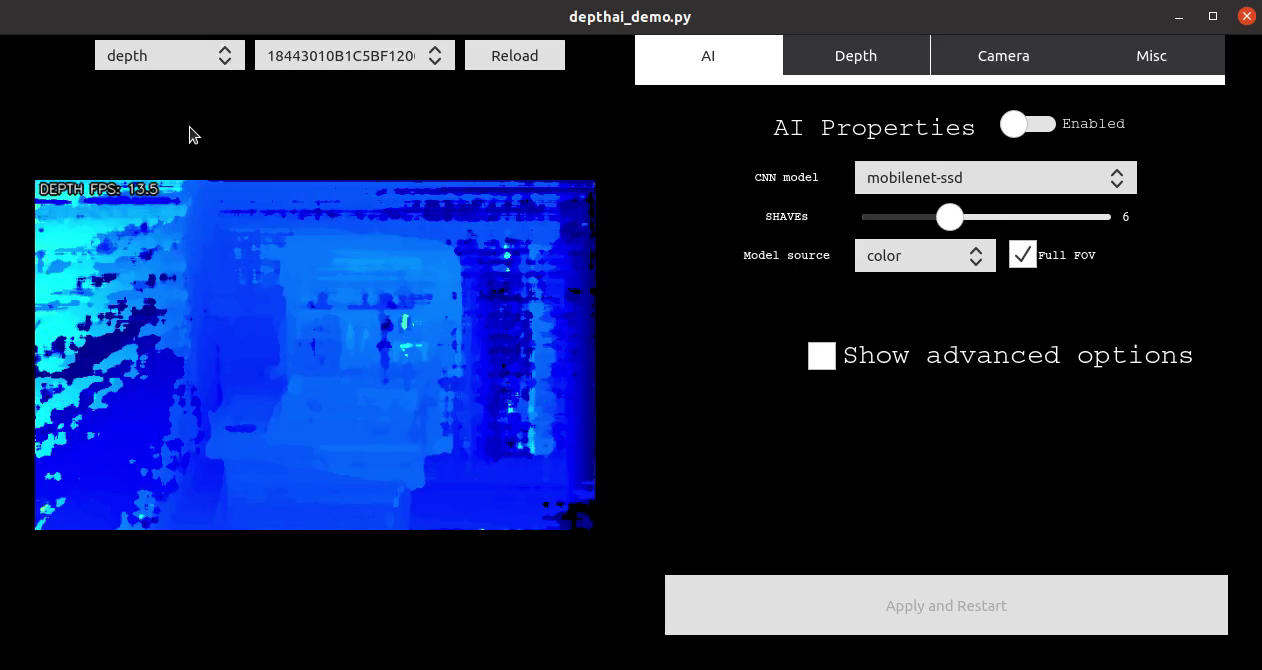
Task: Open the Misc tab
Action: [x=1151, y=56]
